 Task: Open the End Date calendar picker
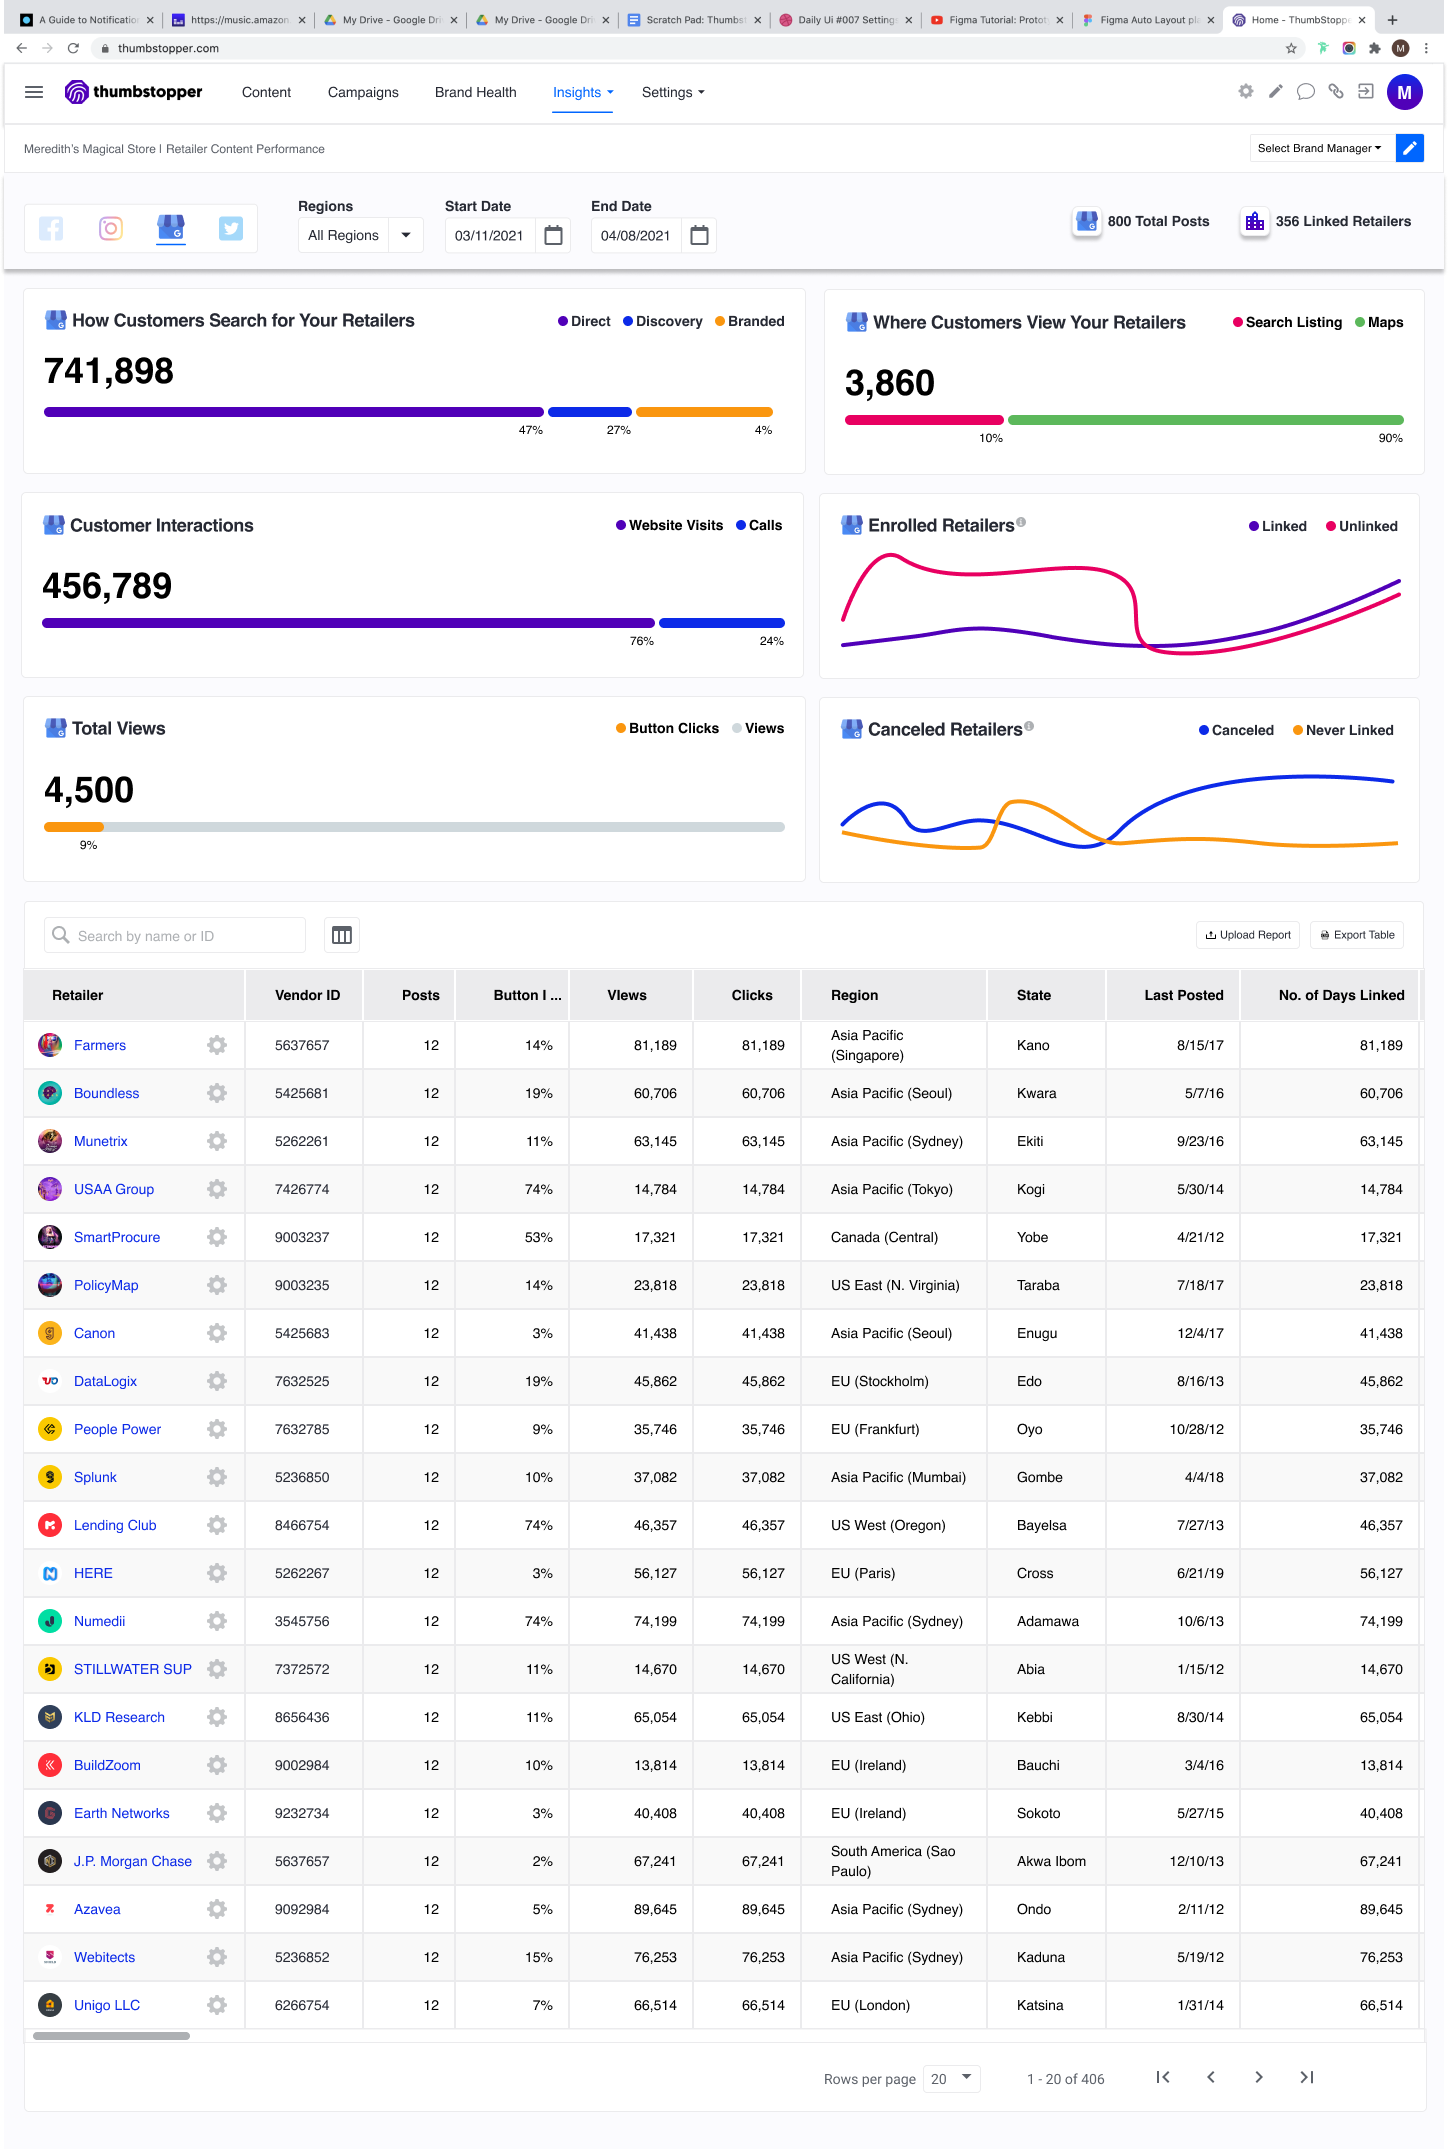click(x=699, y=235)
